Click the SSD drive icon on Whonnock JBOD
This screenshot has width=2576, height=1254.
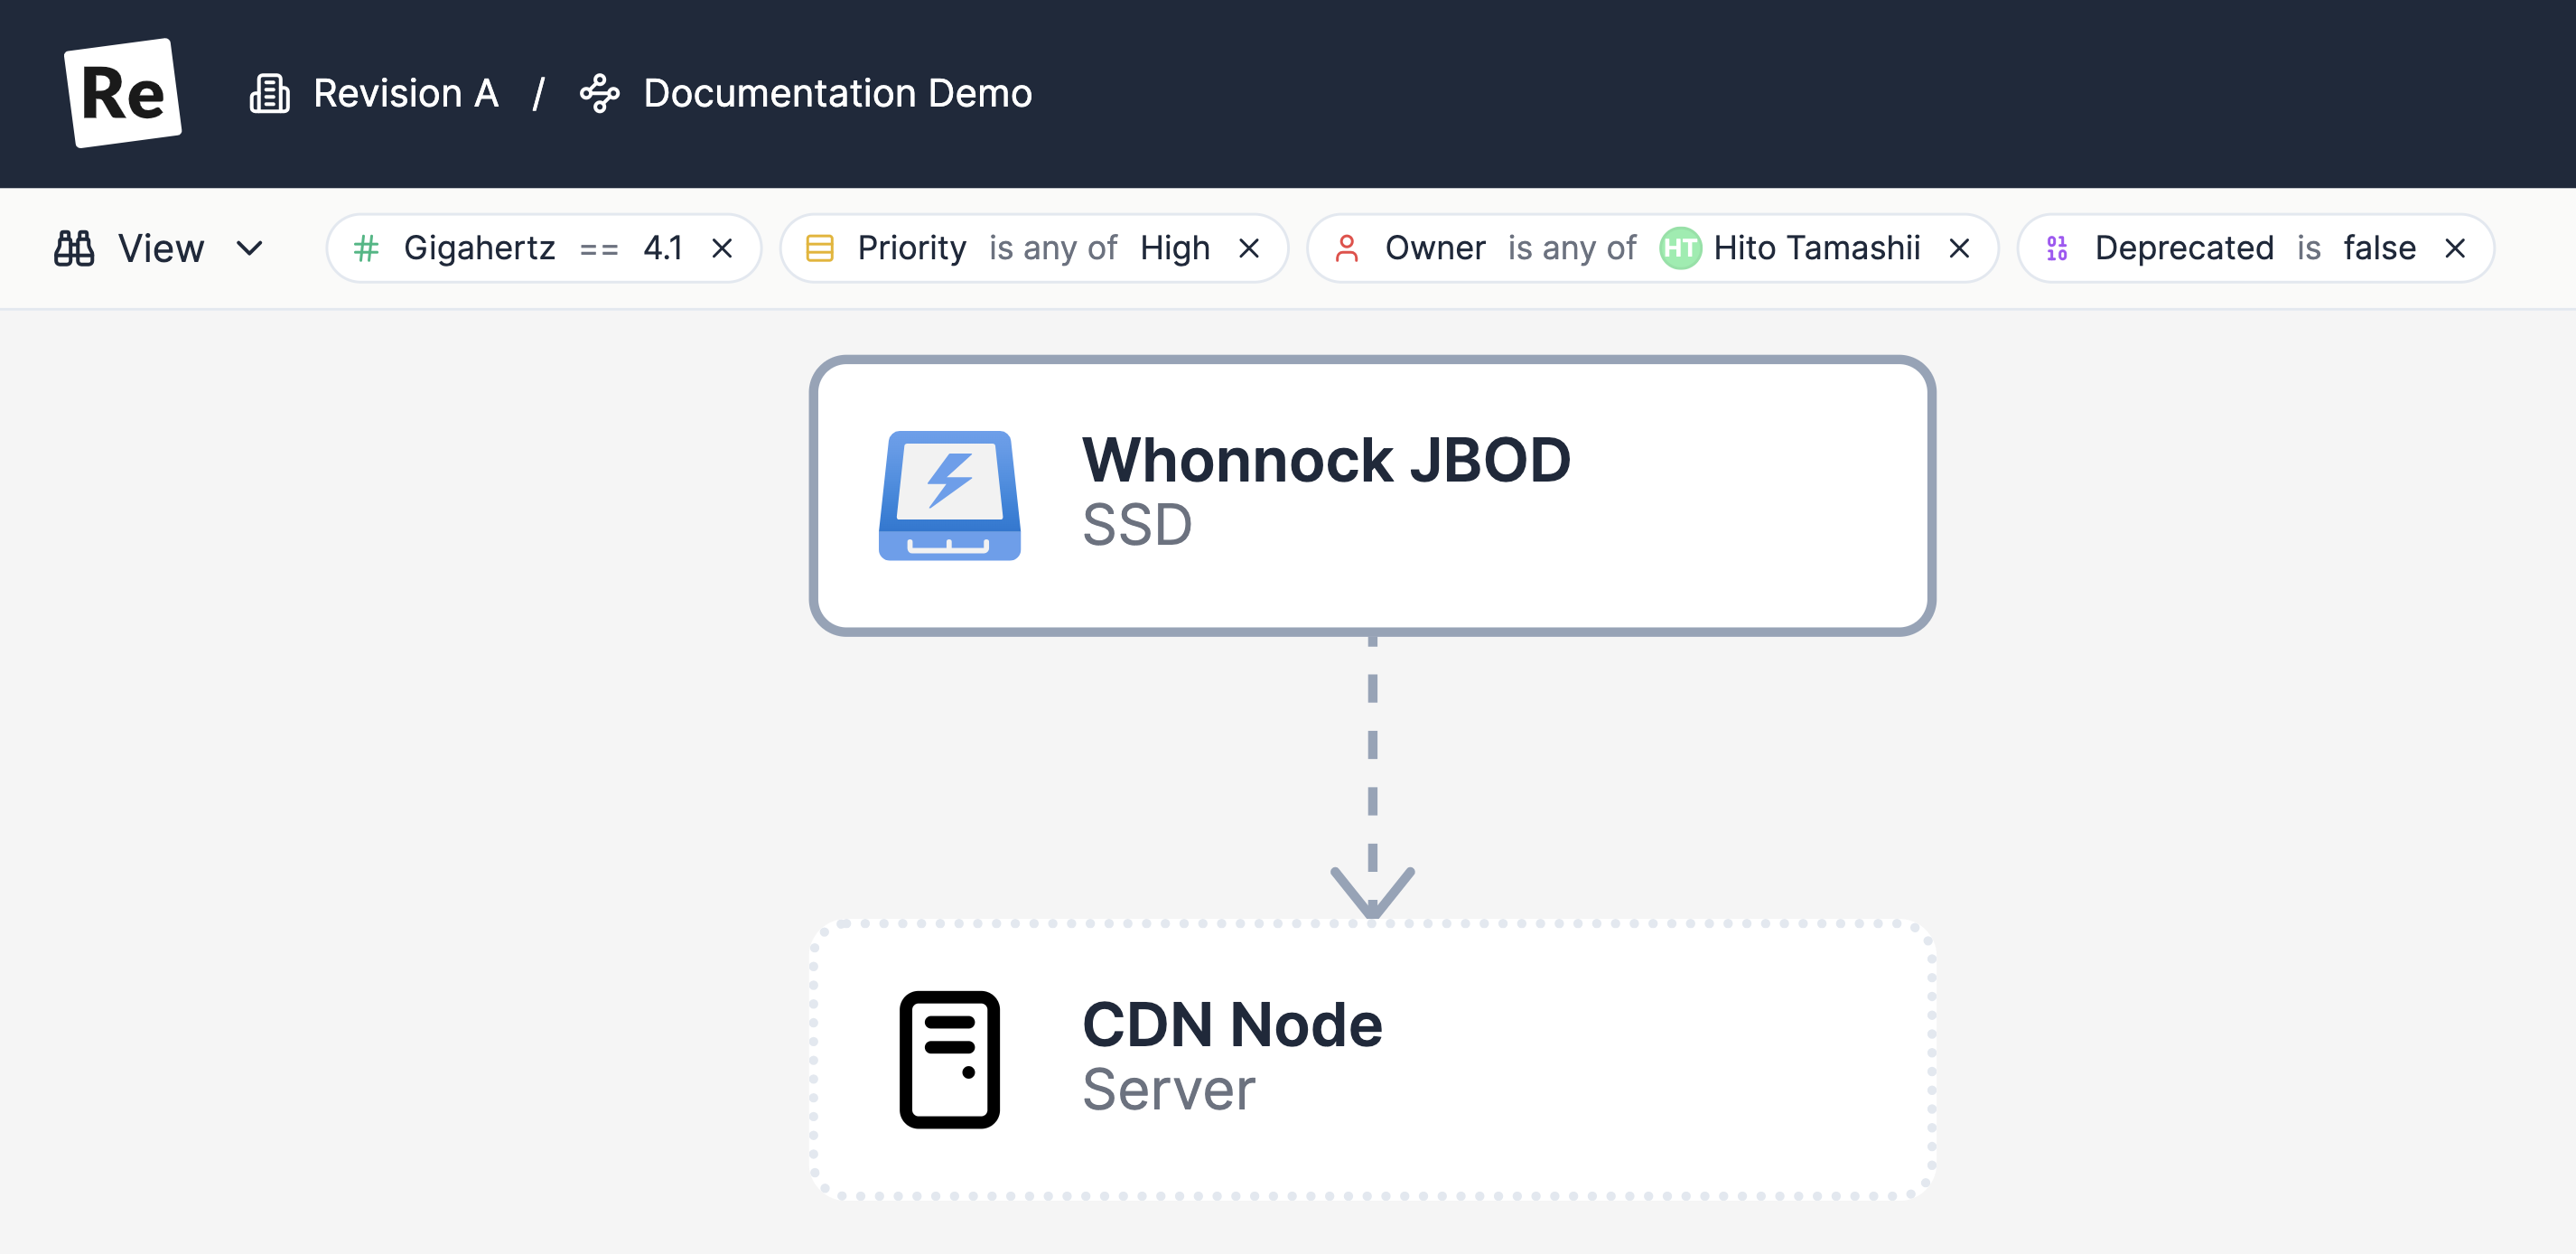coord(949,496)
